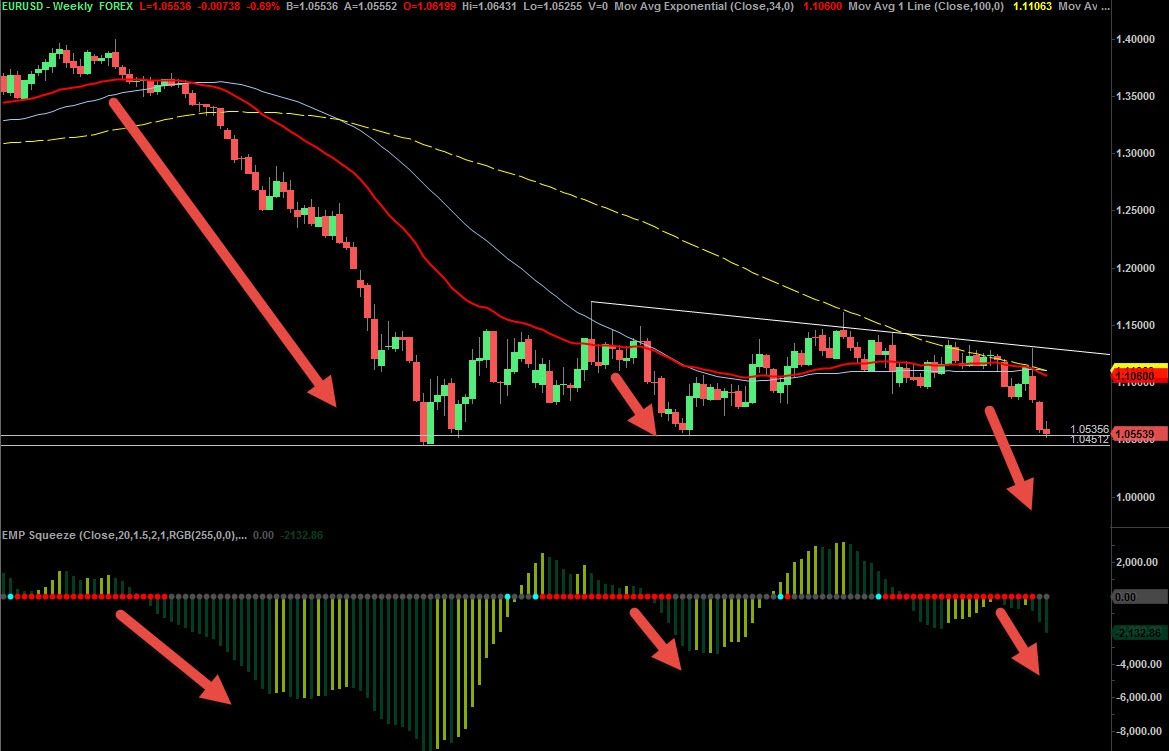Screen dimensions: 1169x751
Task: Click the 1.25000 price axis label
Action: 1135,210
